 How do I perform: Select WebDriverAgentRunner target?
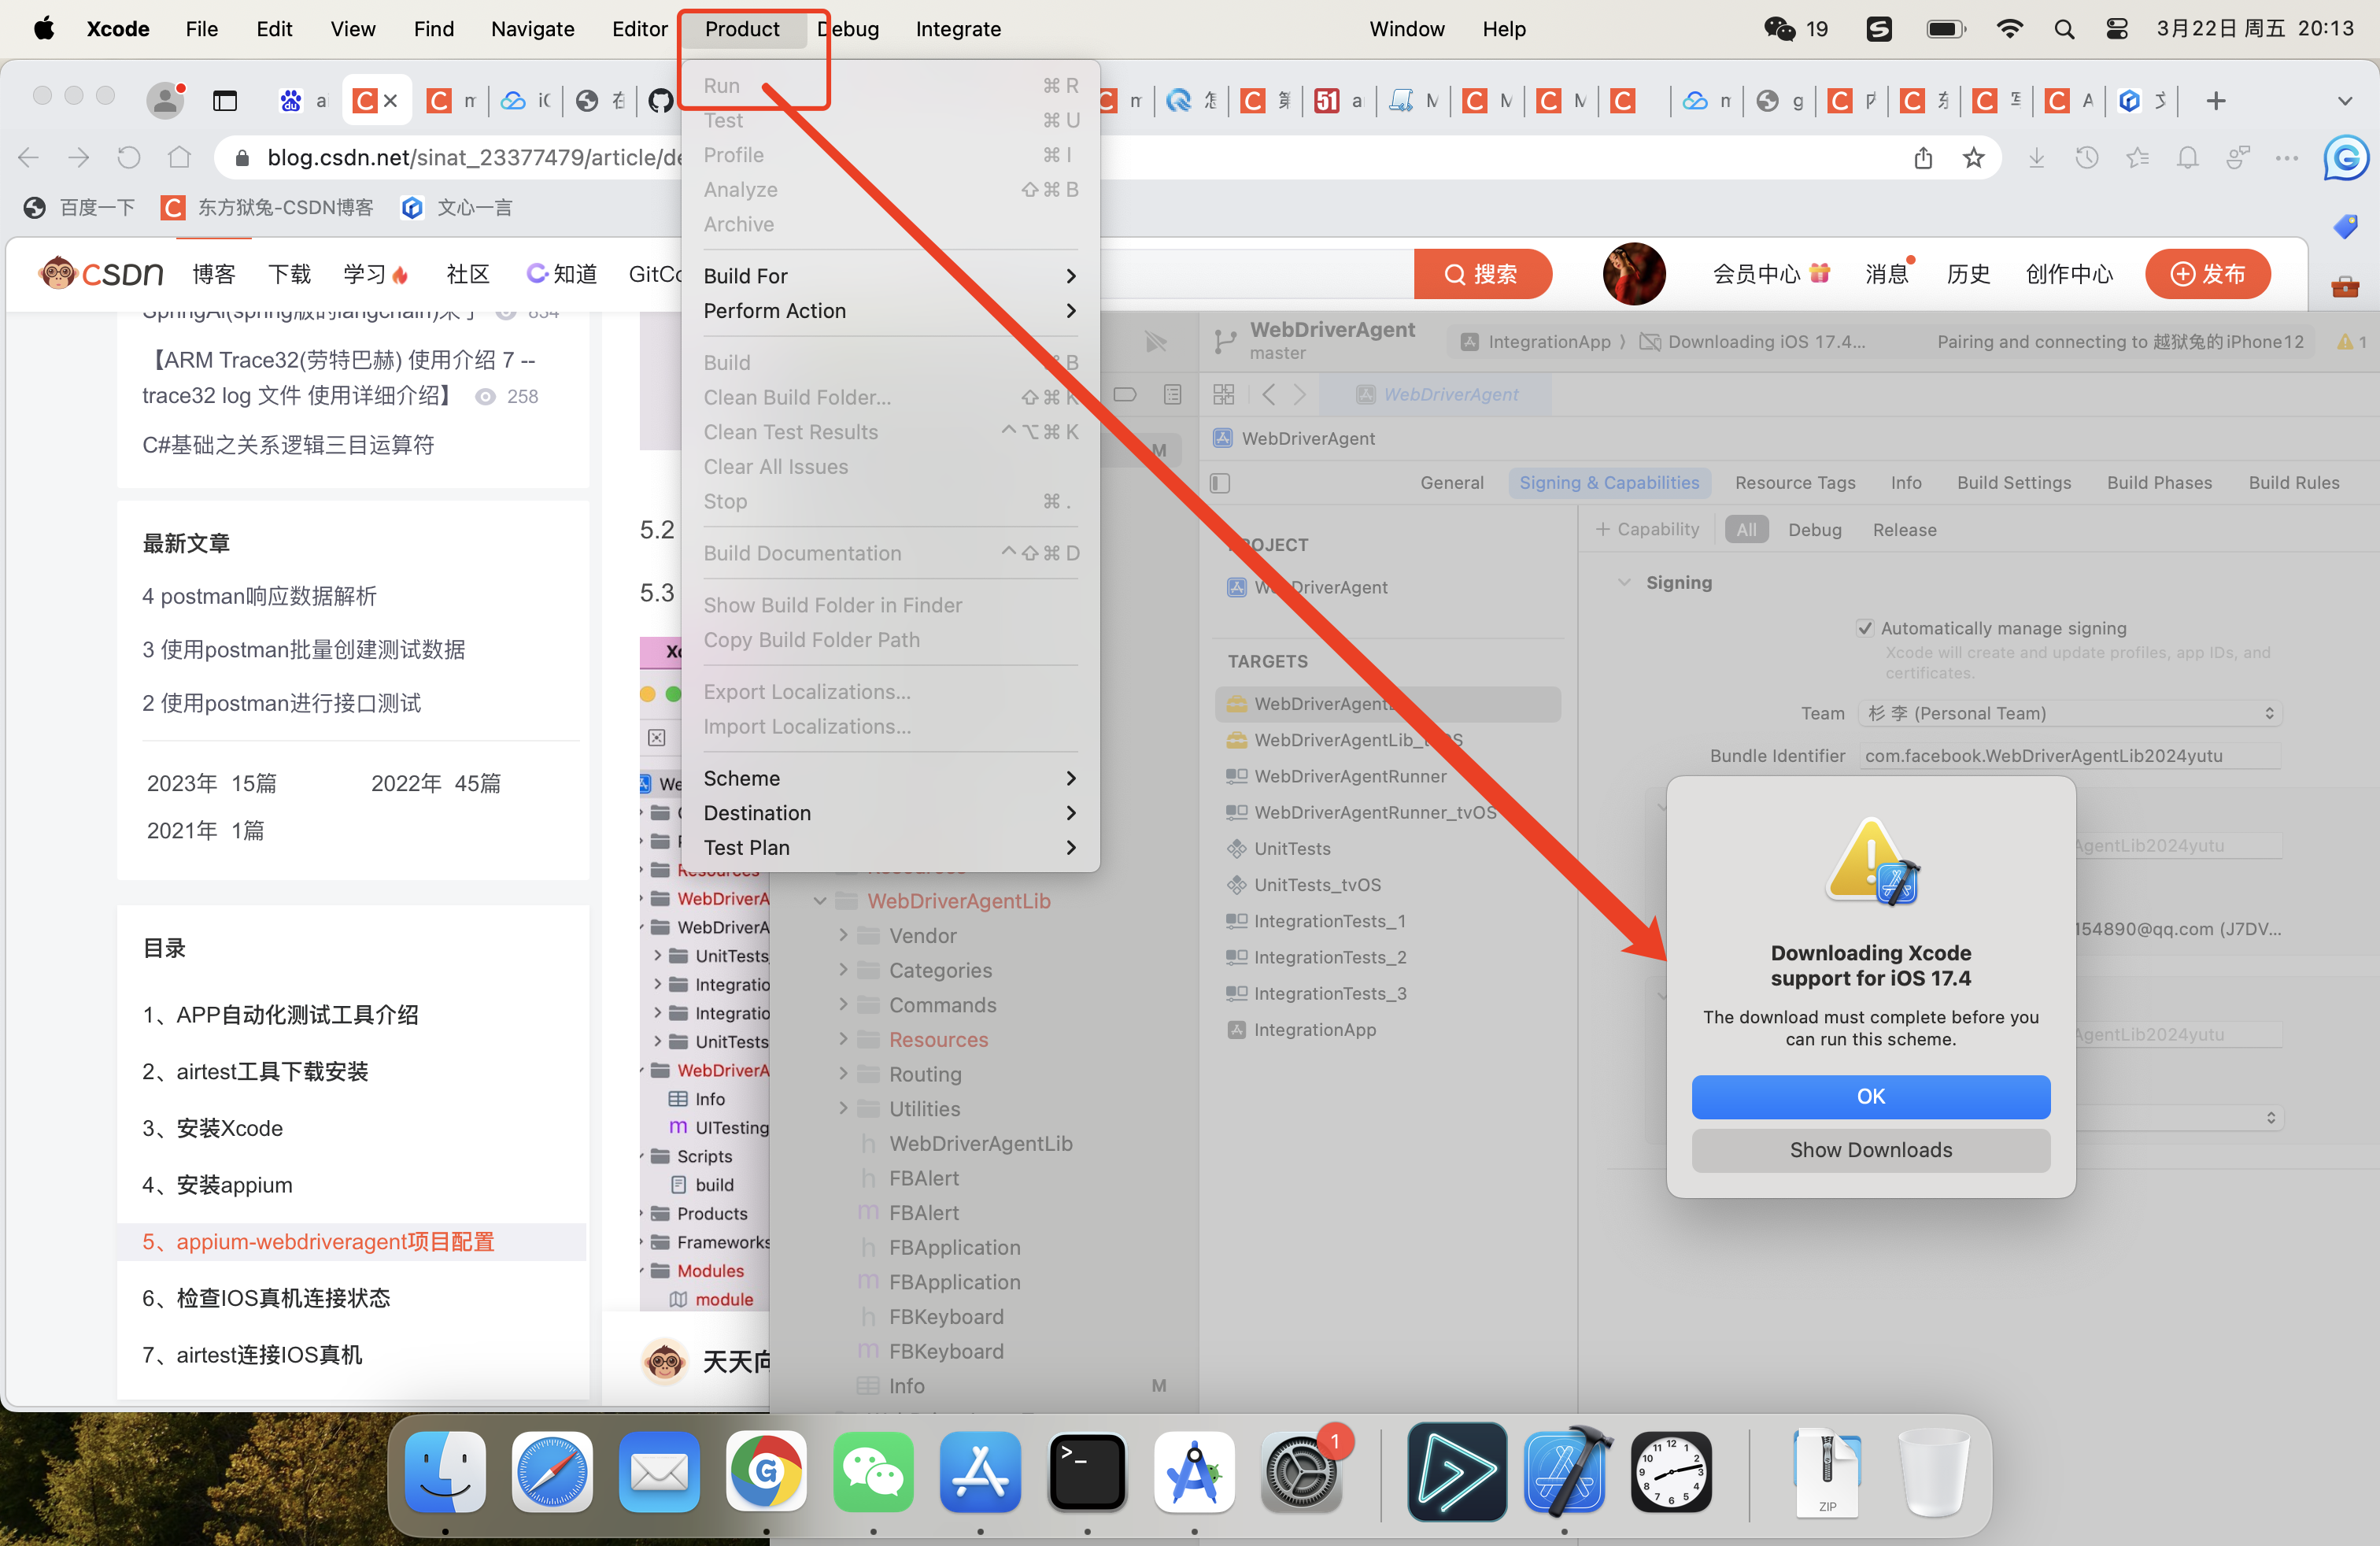(x=1349, y=776)
